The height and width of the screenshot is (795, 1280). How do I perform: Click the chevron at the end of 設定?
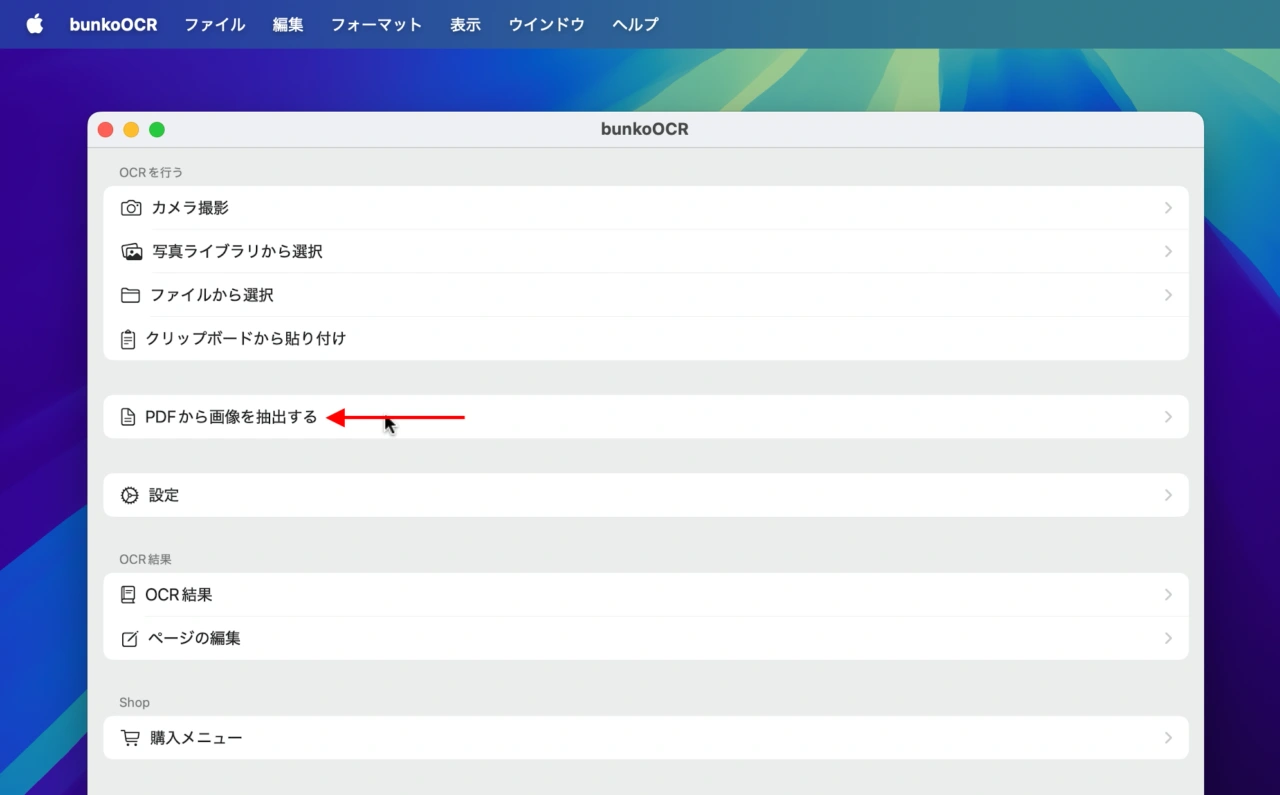pyautogui.click(x=1168, y=494)
